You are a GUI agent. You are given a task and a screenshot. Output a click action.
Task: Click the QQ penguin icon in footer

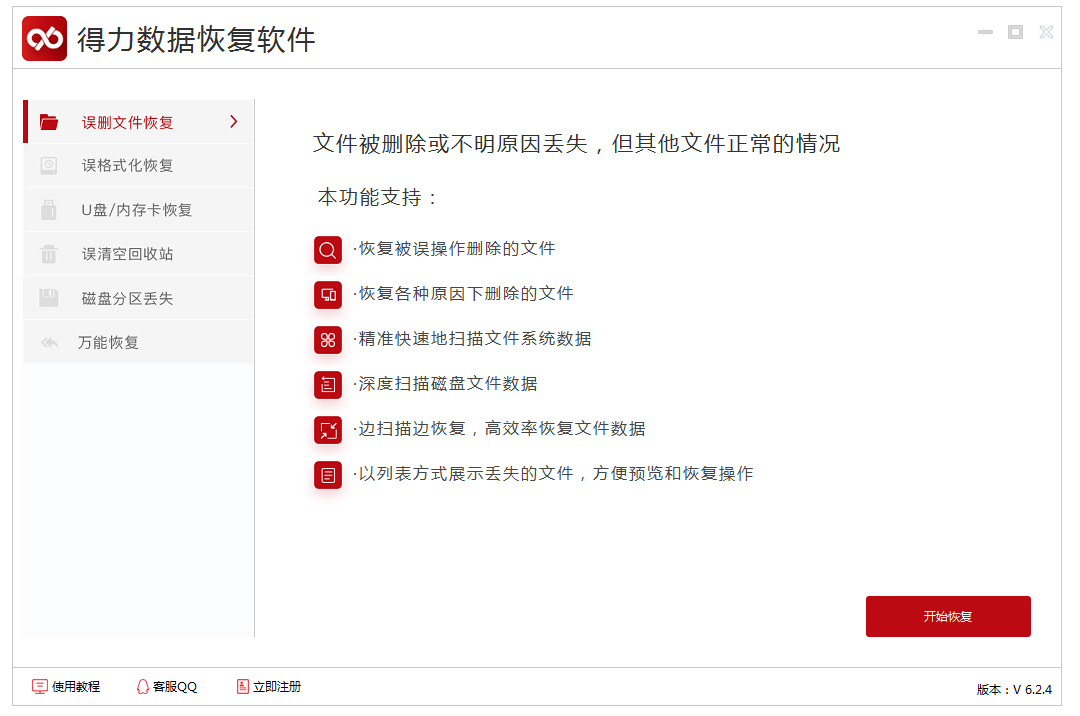(x=143, y=686)
